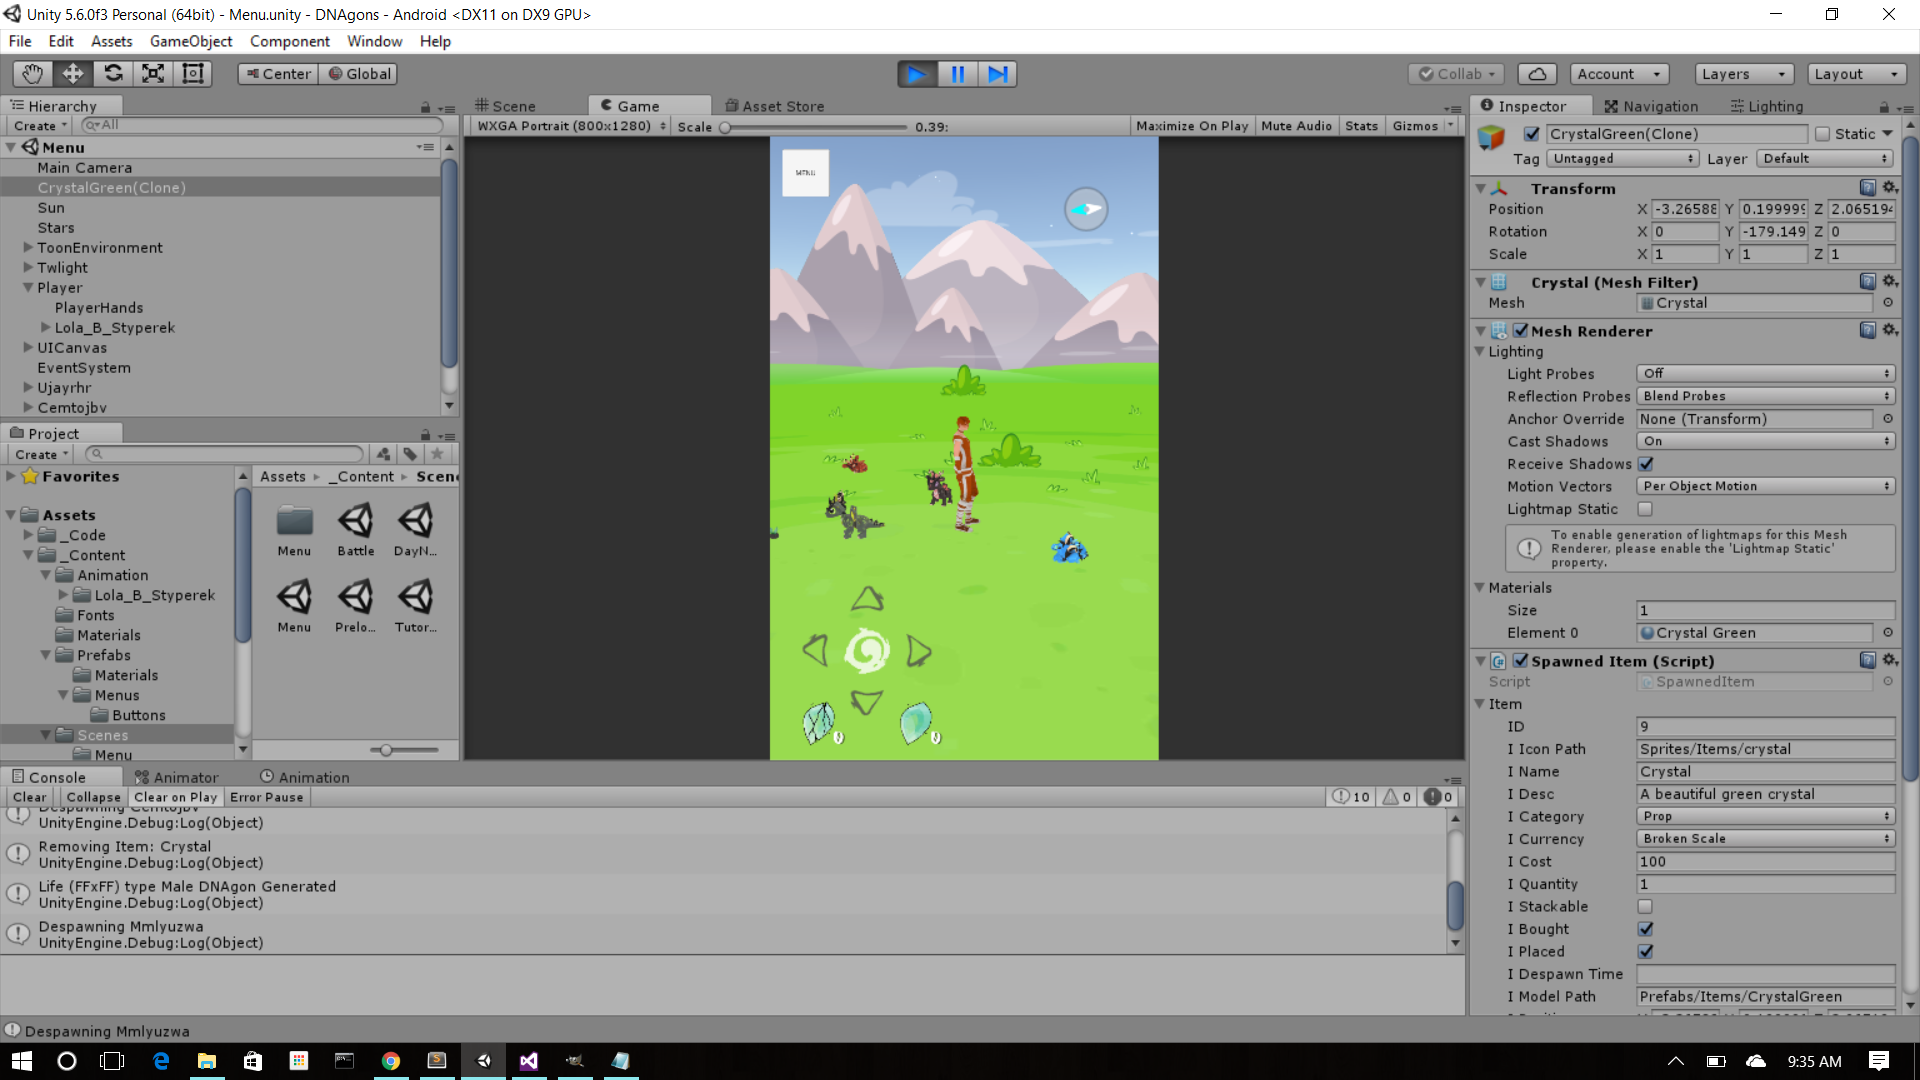Open the Layers dropdown
The image size is (1920, 1080).
[1743, 74]
